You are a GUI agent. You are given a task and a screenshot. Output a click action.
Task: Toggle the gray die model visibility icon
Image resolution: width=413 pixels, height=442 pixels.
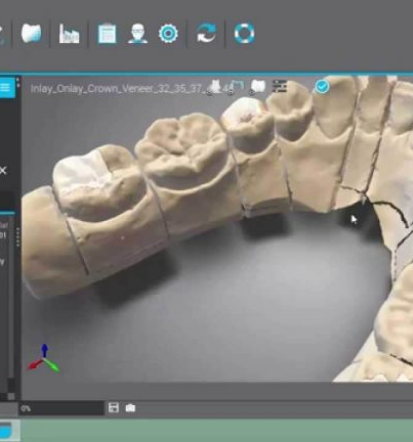click(215, 87)
